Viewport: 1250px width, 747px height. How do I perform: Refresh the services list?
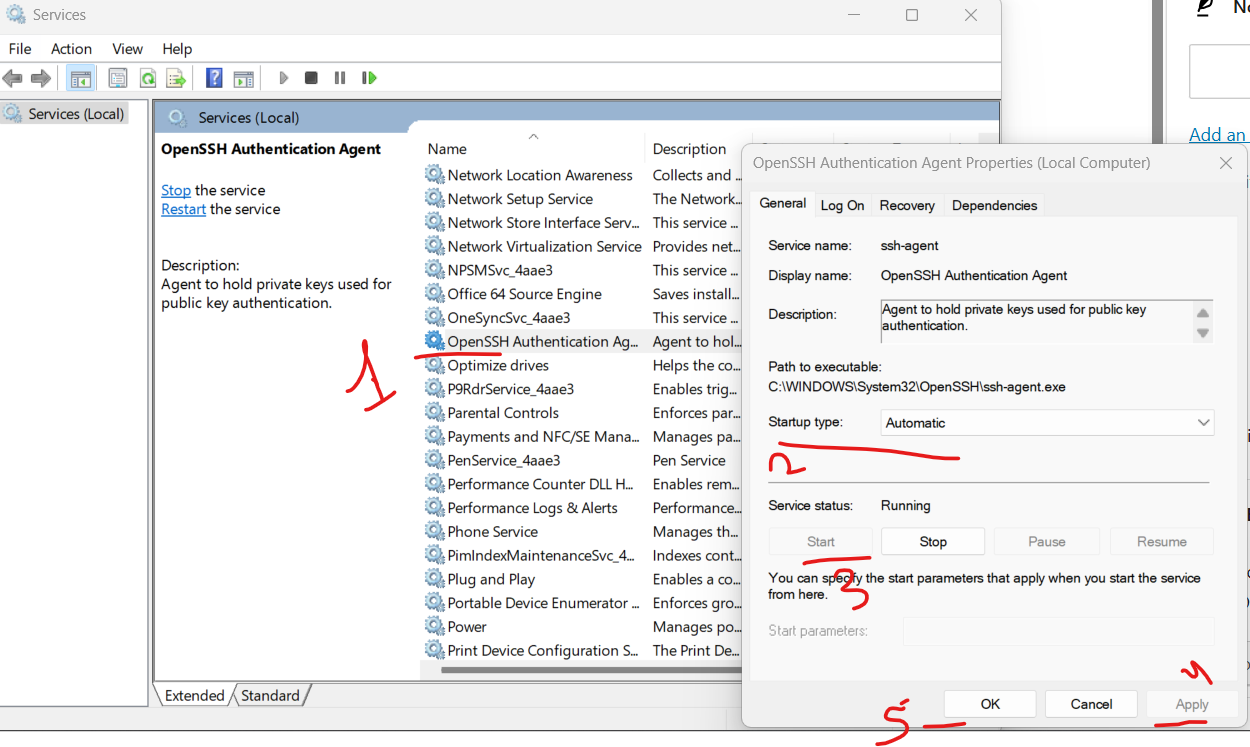[x=146, y=77]
